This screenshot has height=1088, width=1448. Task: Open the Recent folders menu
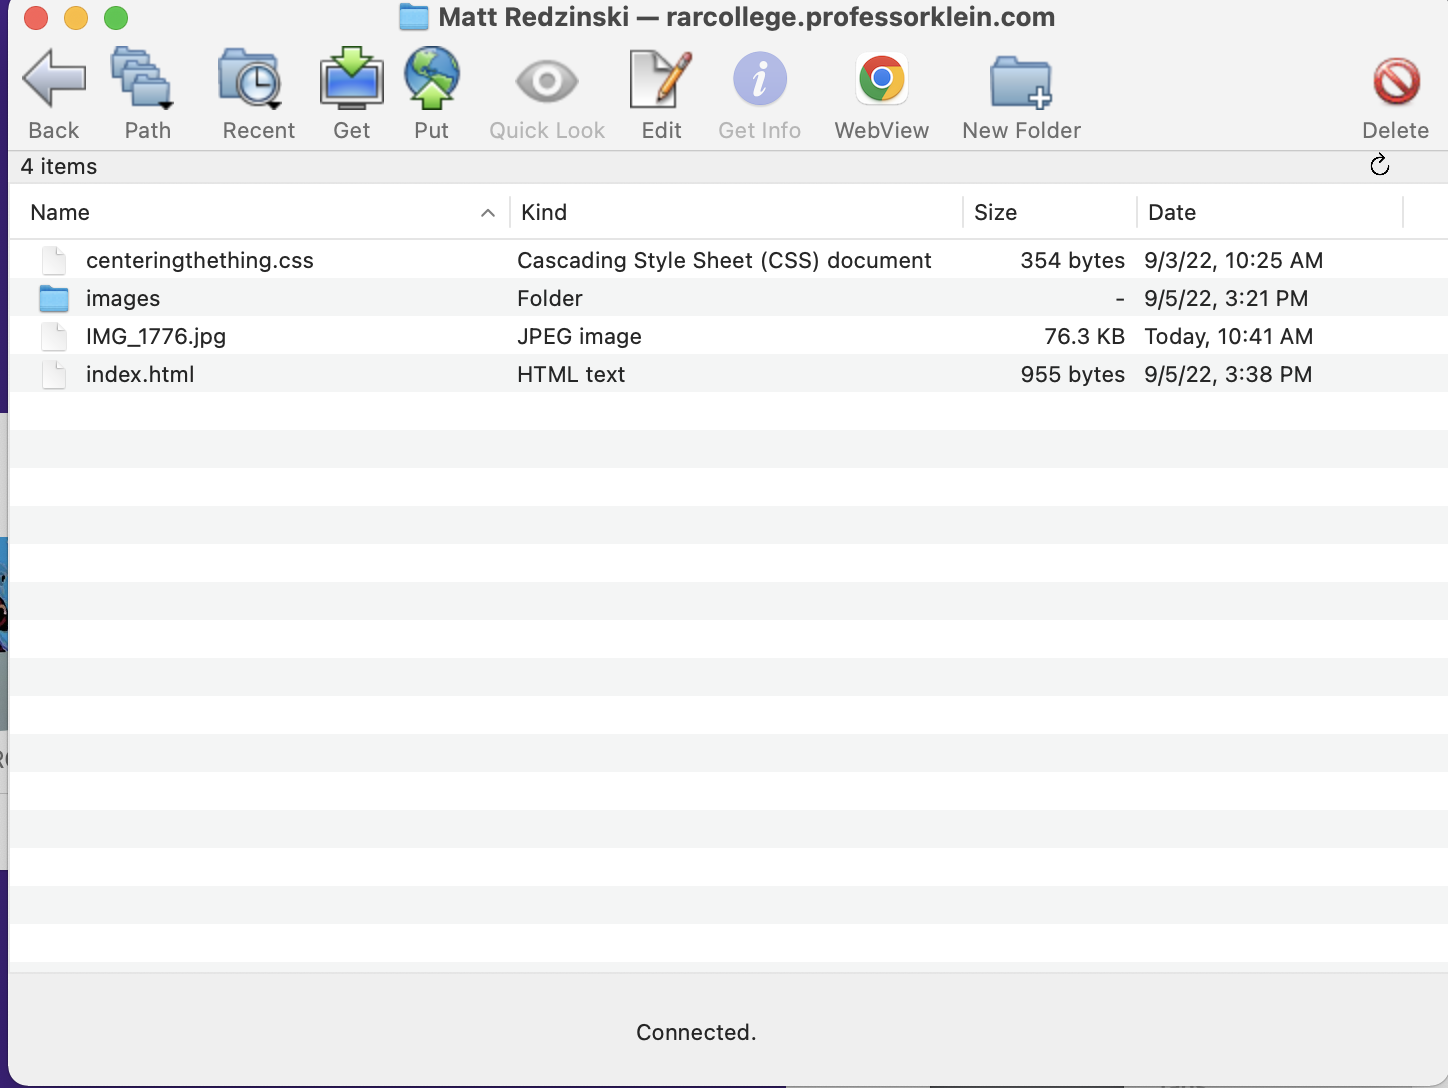[x=250, y=78]
